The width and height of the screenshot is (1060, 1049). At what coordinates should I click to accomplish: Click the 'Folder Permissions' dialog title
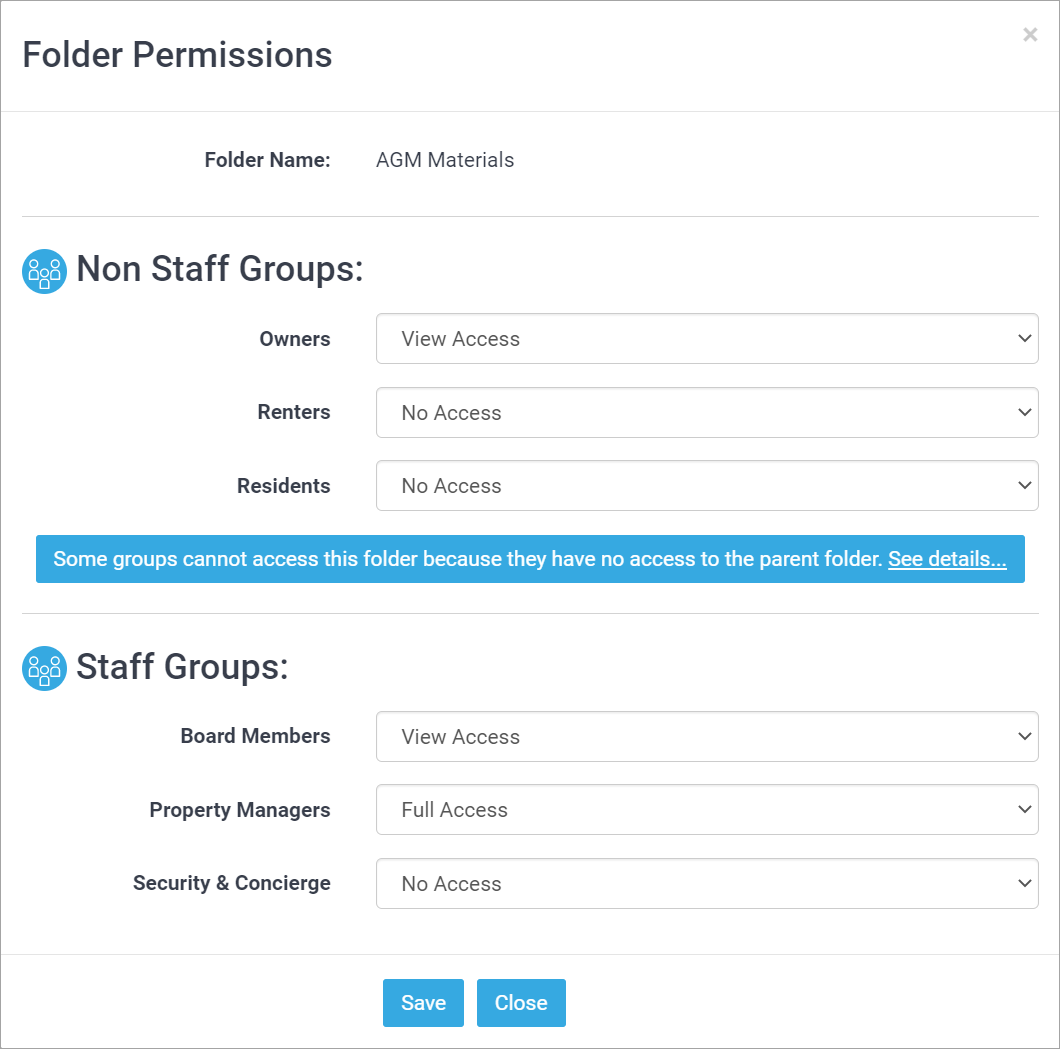point(177,55)
